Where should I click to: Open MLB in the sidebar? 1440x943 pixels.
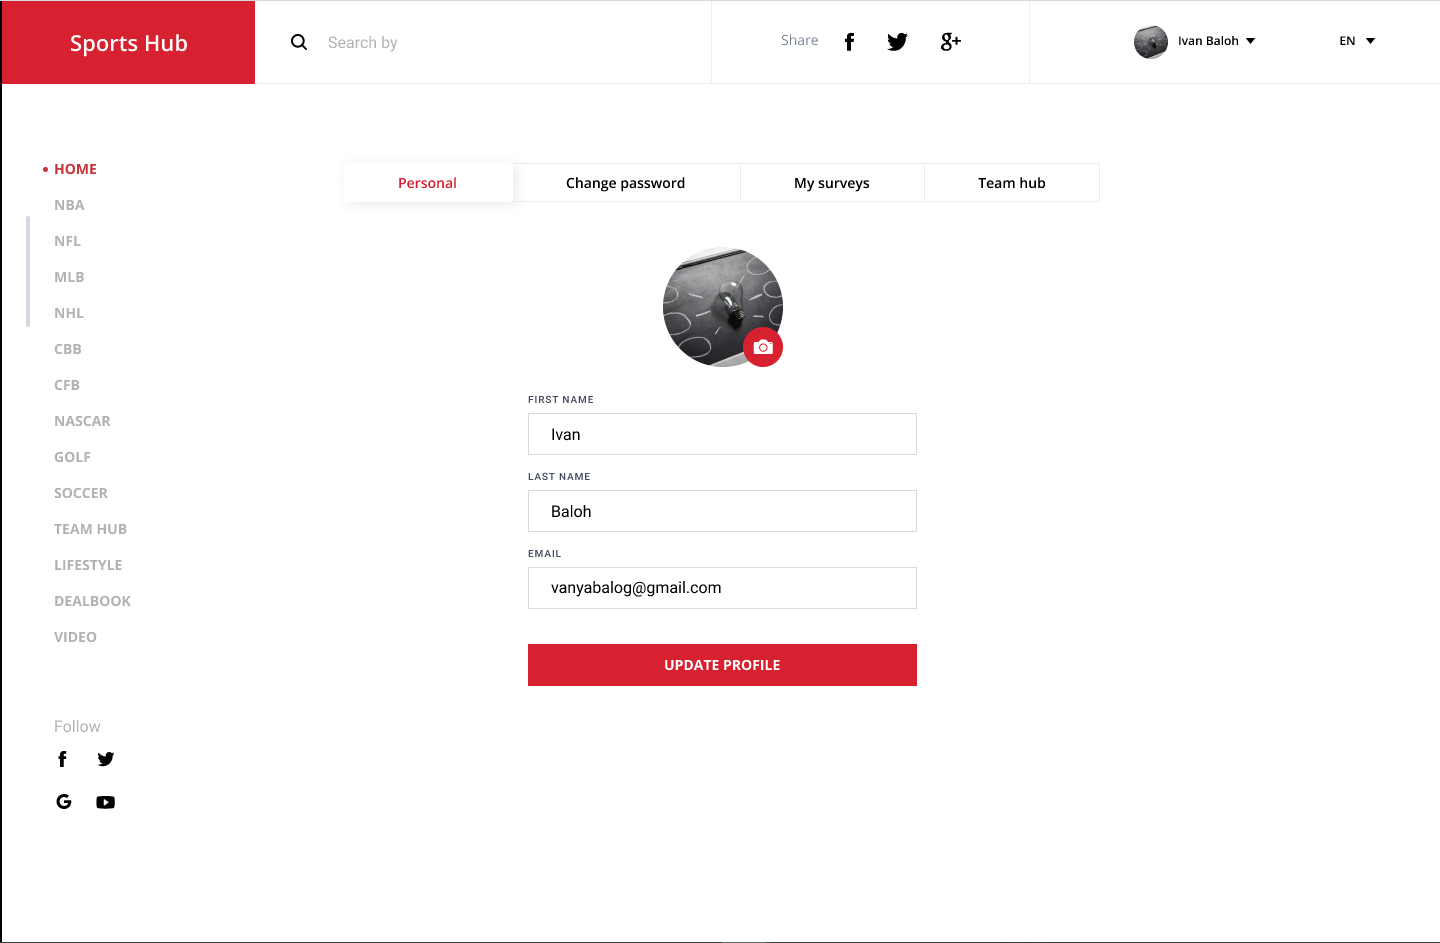tap(69, 277)
